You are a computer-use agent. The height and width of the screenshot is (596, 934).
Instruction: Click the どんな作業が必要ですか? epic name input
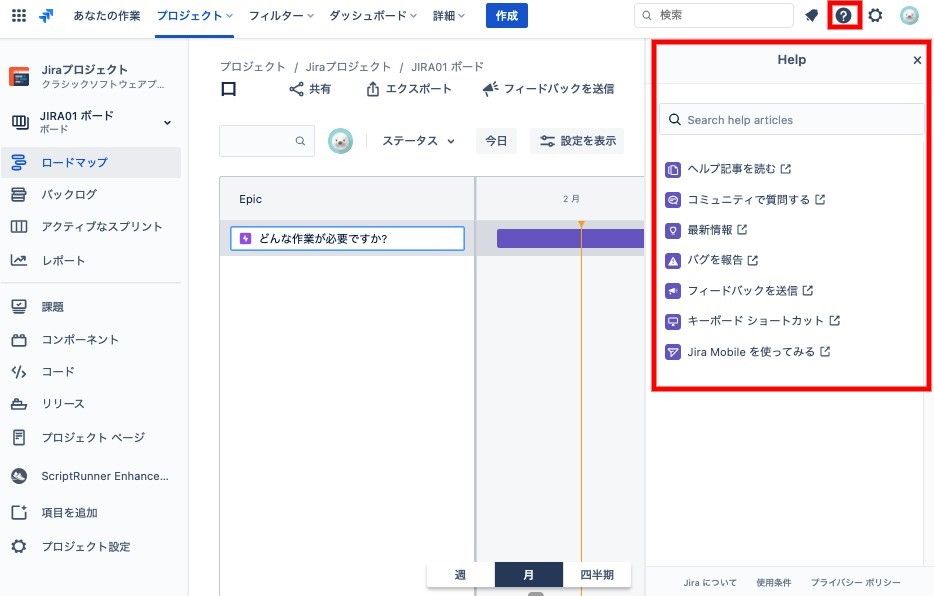[347, 239]
